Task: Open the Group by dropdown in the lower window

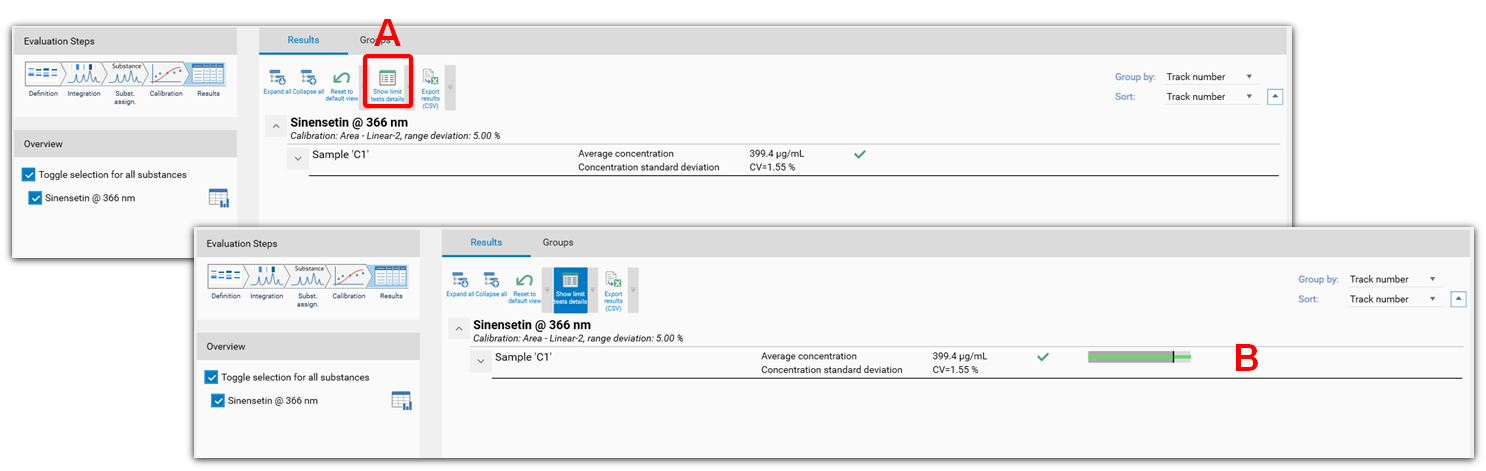Action: 1392,279
